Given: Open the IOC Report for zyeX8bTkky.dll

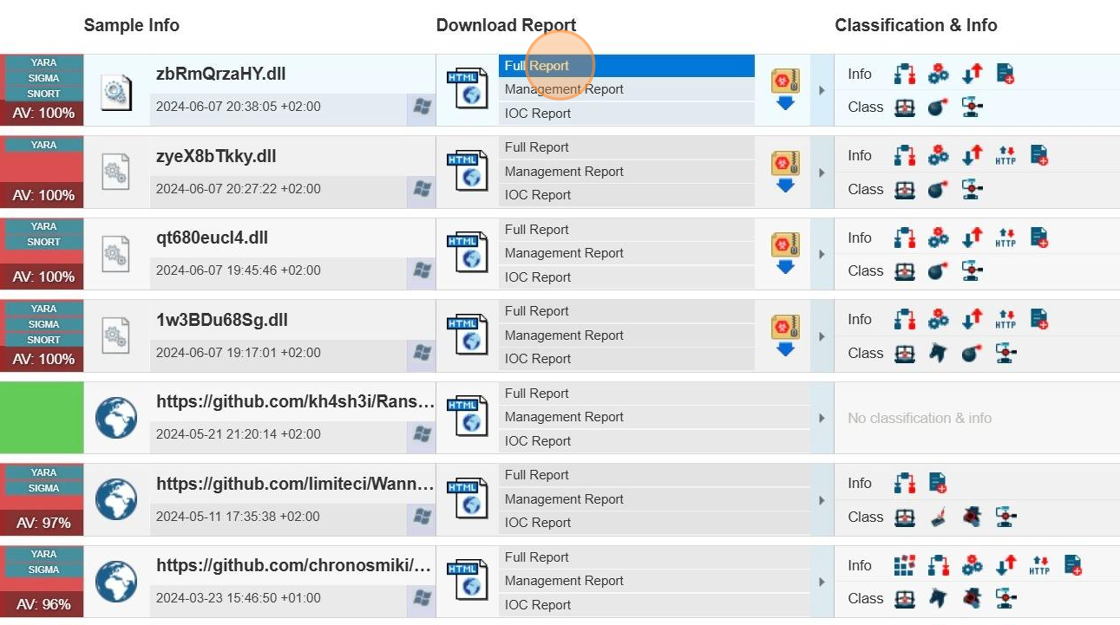Looking at the screenshot, I should [x=537, y=194].
